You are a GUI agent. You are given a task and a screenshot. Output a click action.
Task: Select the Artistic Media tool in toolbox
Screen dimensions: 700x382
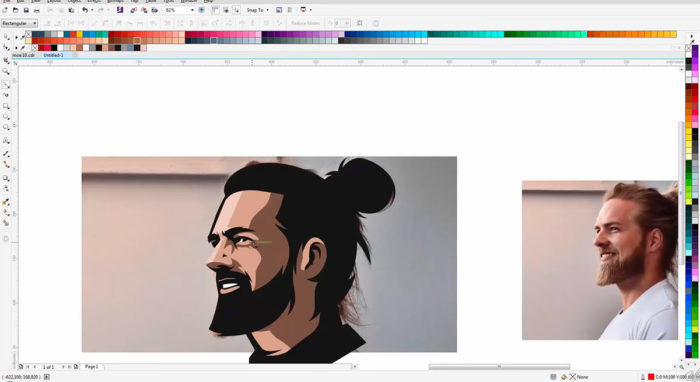tap(6, 95)
